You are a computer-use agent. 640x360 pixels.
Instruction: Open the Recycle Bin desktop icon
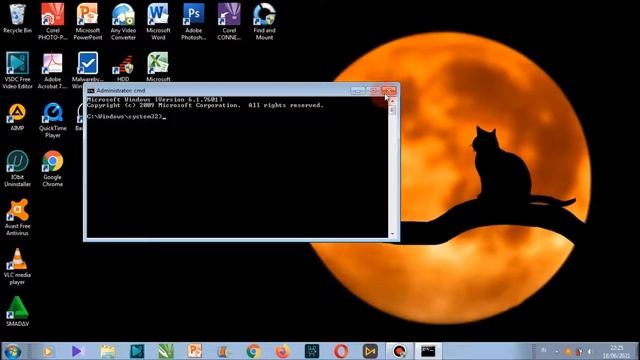click(17, 19)
